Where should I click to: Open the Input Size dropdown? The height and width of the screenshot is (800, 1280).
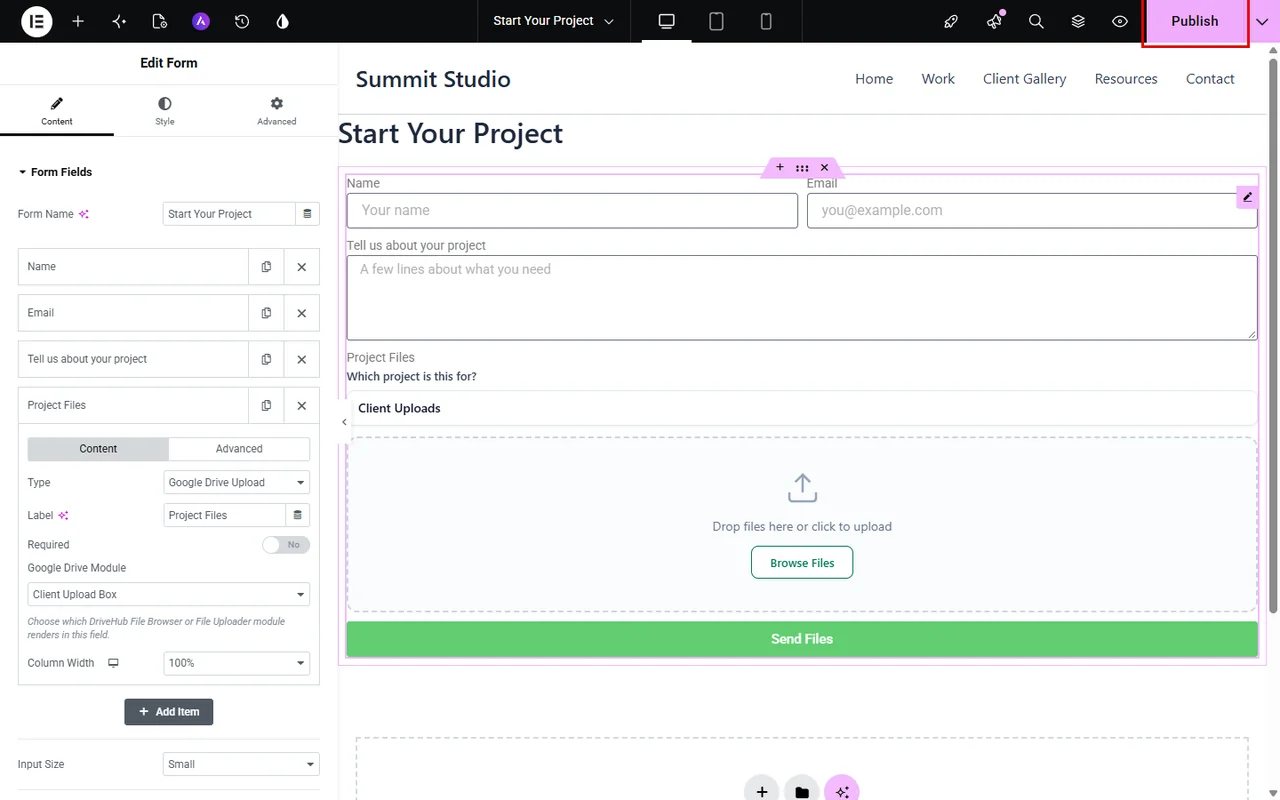[x=241, y=764]
